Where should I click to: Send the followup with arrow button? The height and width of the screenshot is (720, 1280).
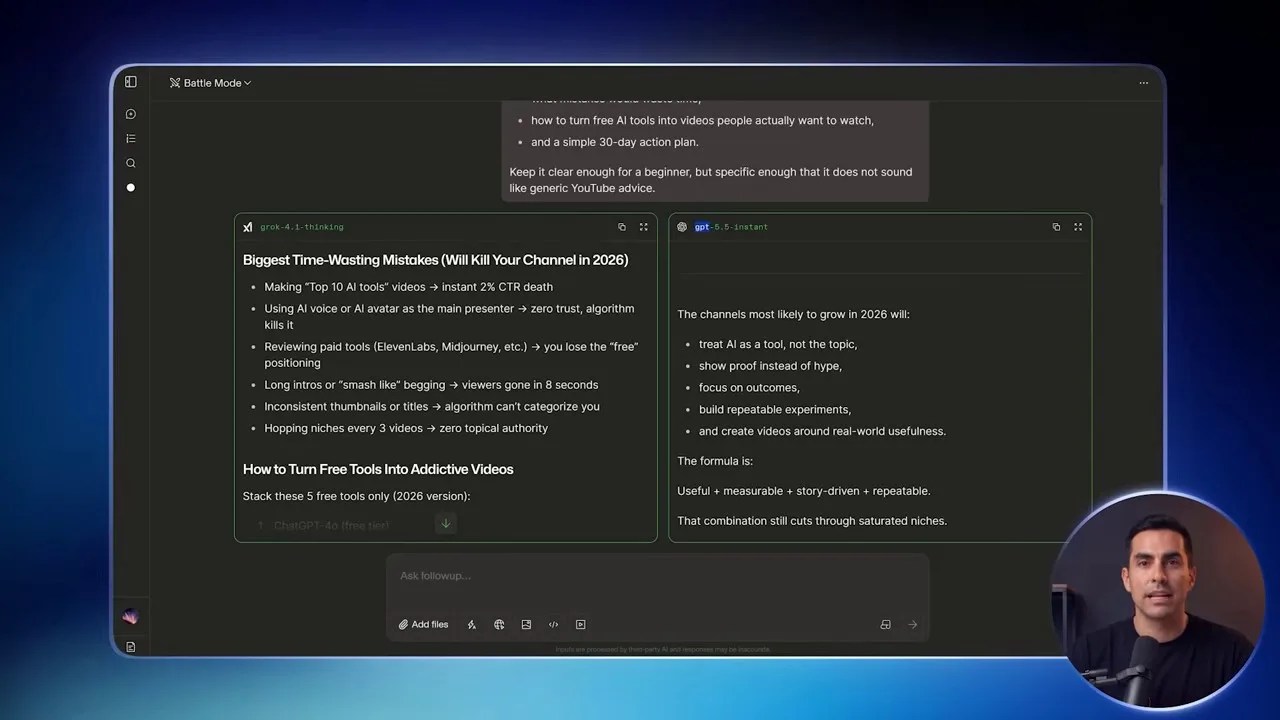click(912, 625)
